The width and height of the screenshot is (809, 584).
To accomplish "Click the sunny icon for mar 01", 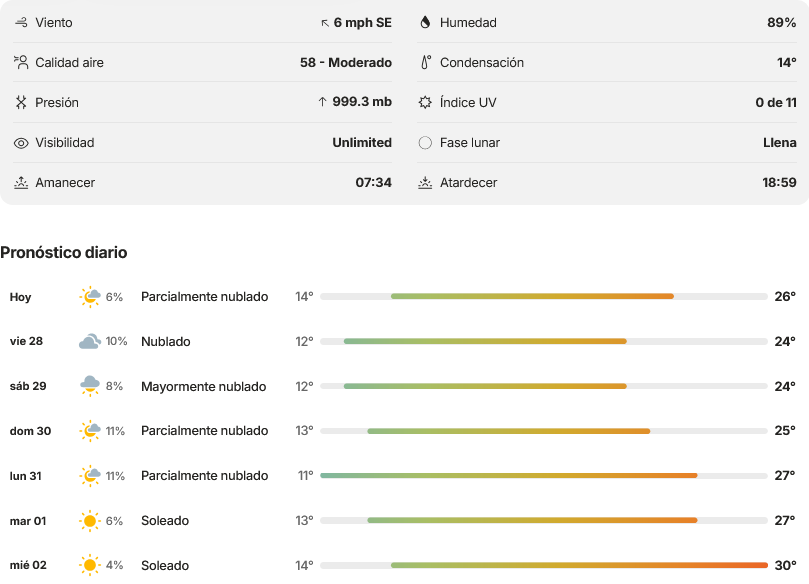I will click(90, 521).
